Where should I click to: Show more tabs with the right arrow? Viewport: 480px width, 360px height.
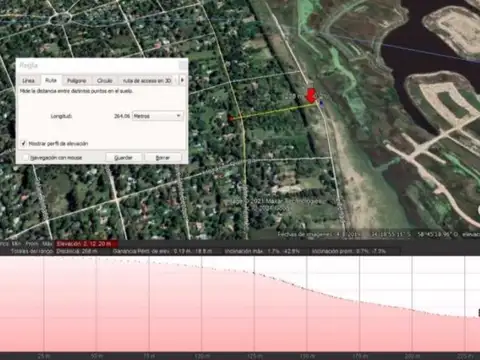tap(182, 80)
